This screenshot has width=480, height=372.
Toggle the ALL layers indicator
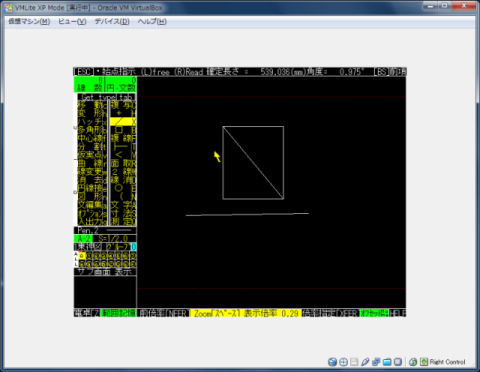click(76, 259)
